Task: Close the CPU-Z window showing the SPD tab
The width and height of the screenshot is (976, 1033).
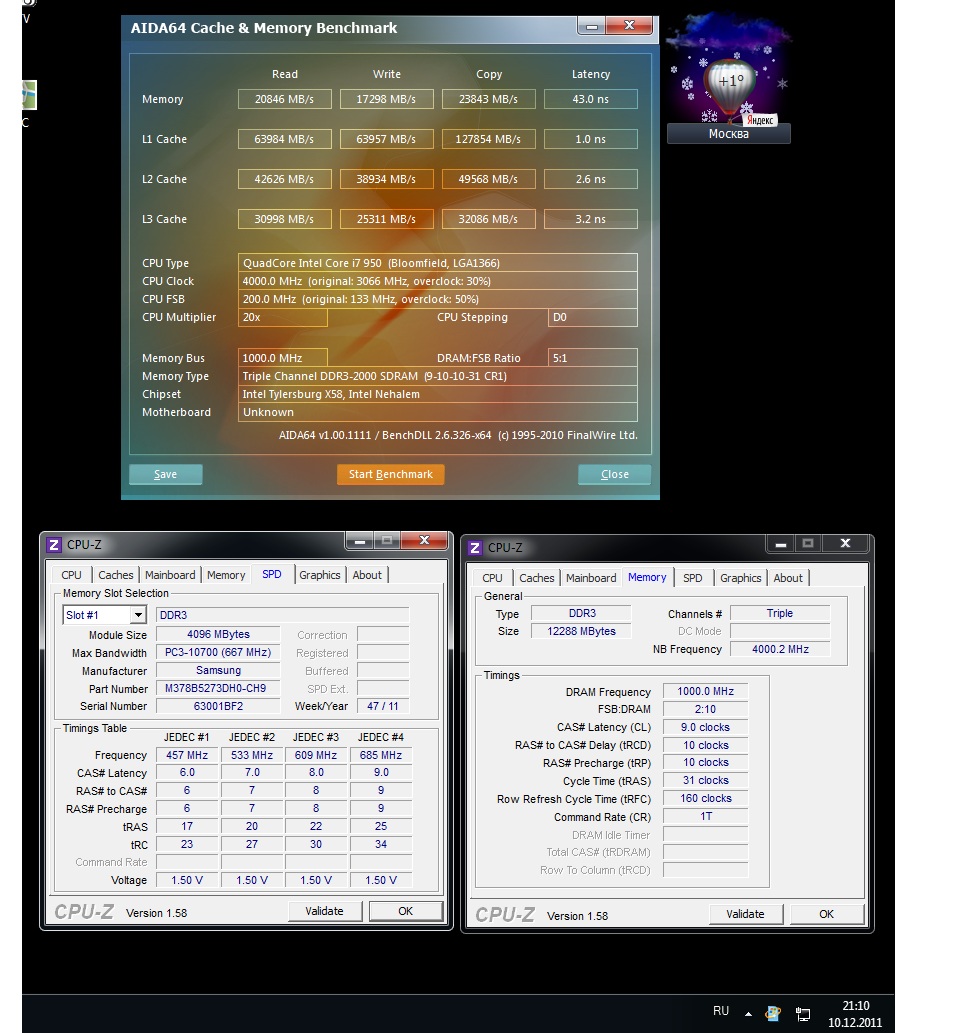Action: [424, 540]
